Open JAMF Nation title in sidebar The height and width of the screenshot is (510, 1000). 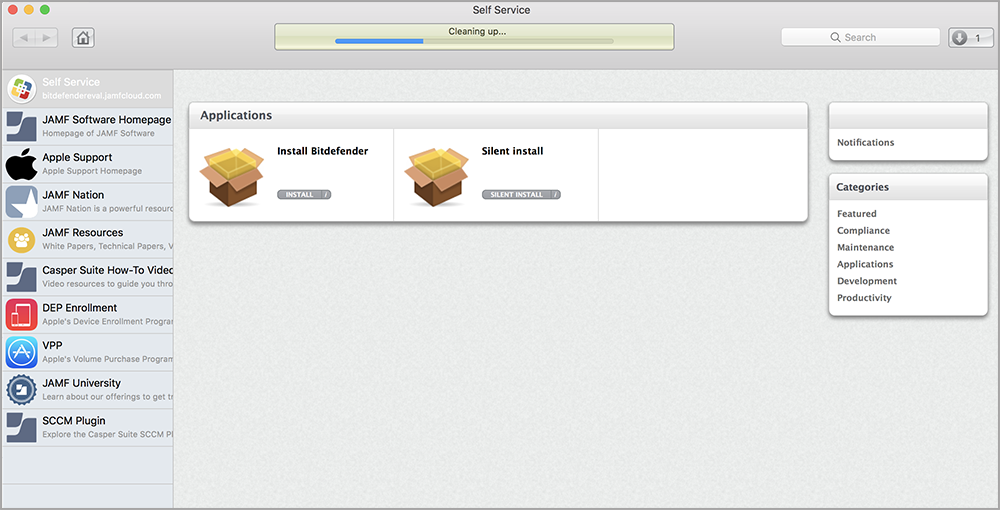[73, 195]
